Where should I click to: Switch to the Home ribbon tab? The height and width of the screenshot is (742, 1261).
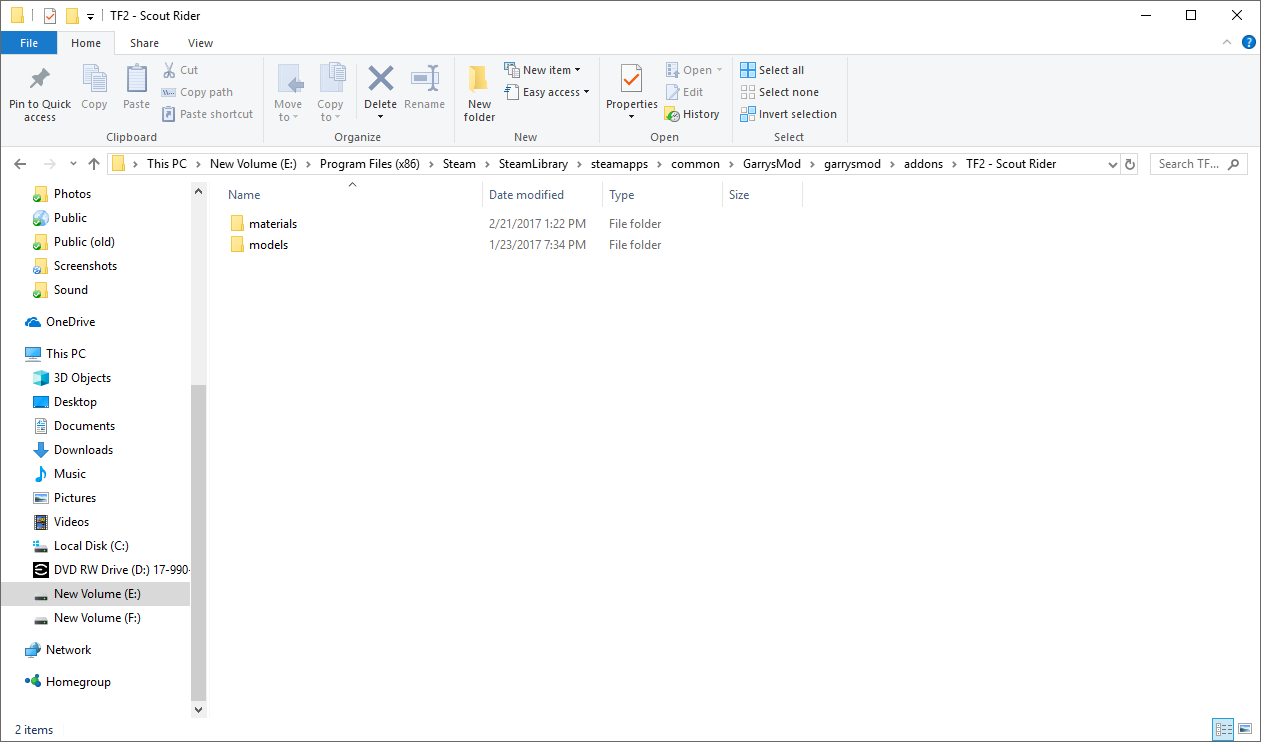86,43
